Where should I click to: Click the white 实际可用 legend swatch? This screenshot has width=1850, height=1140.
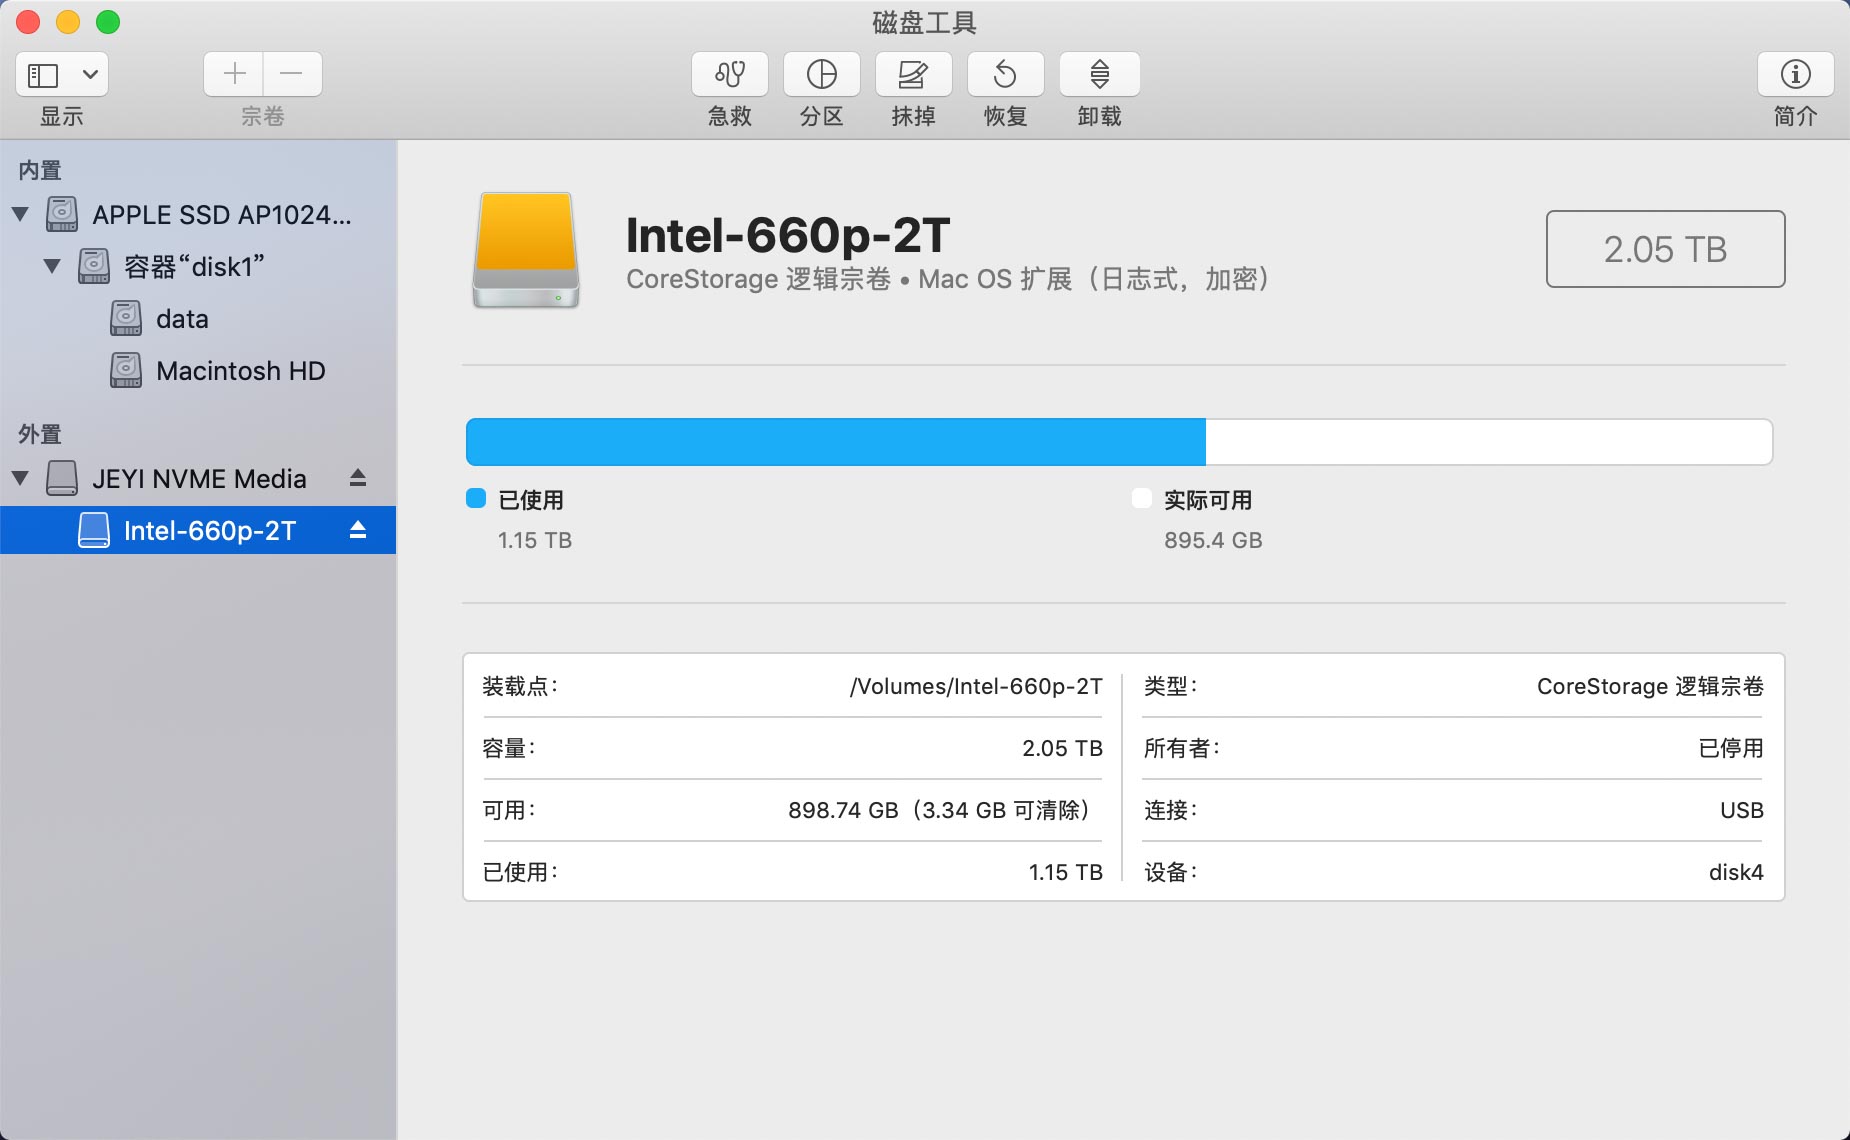(1142, 498)
